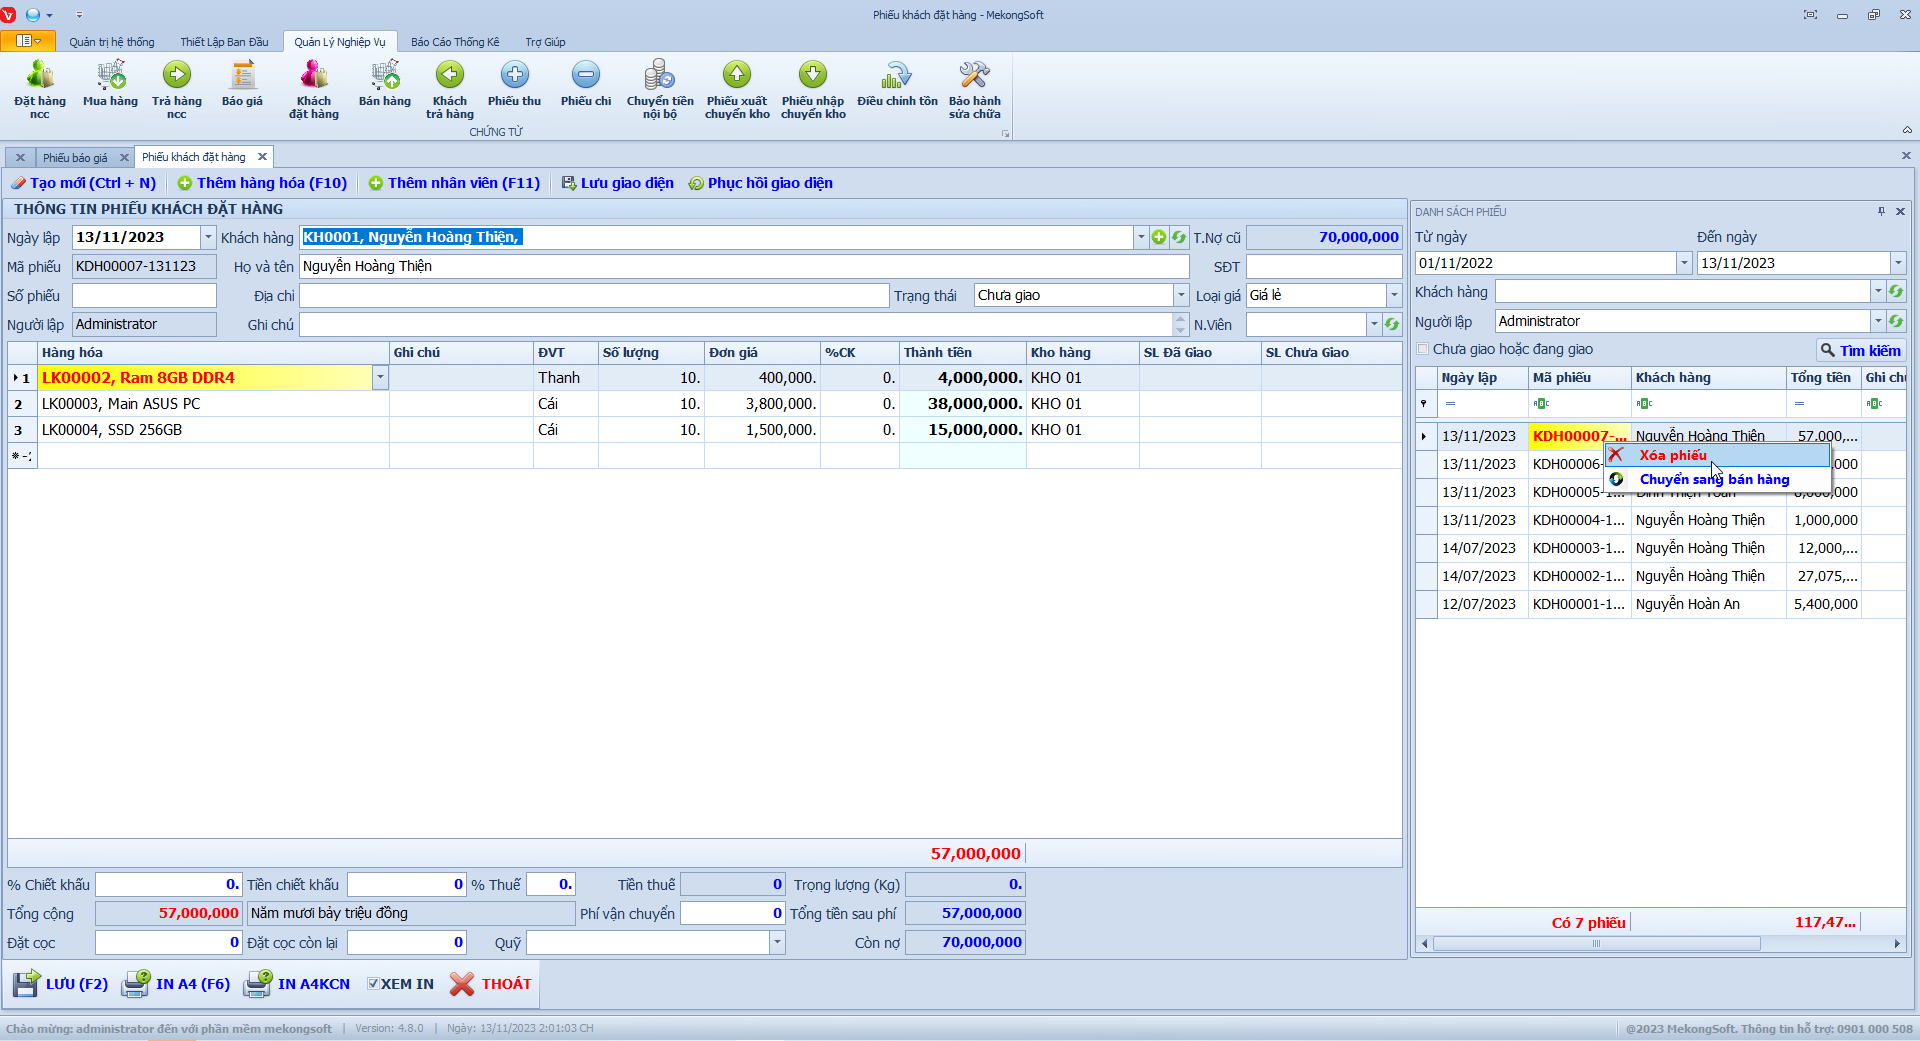Open Bảo hành sửa chữa tool
This screenshot has height=1041, width=1920.
pyautogui.click(x=974, y=88)
